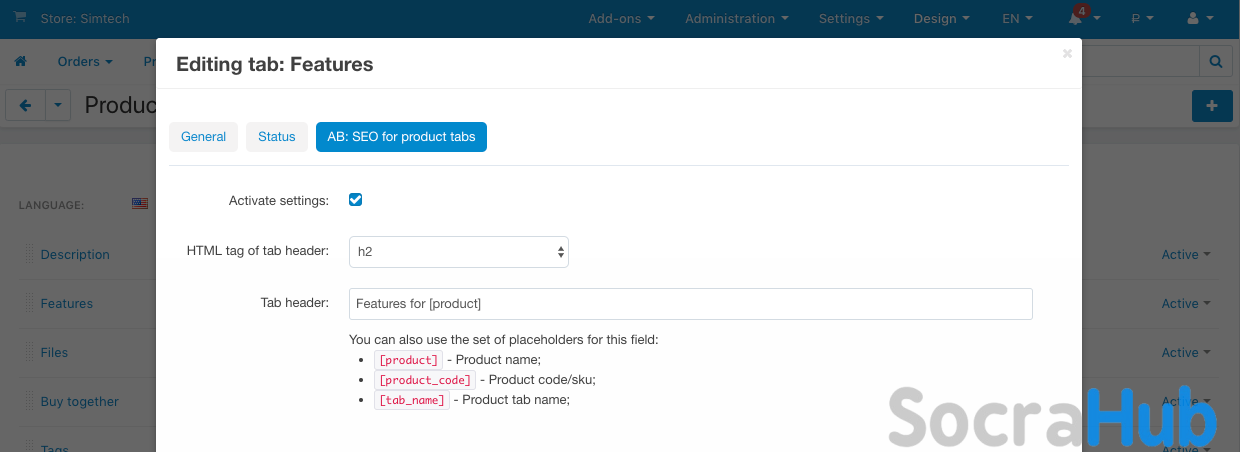
Task: Close the Editing tab dialog
Action: 1067,54
